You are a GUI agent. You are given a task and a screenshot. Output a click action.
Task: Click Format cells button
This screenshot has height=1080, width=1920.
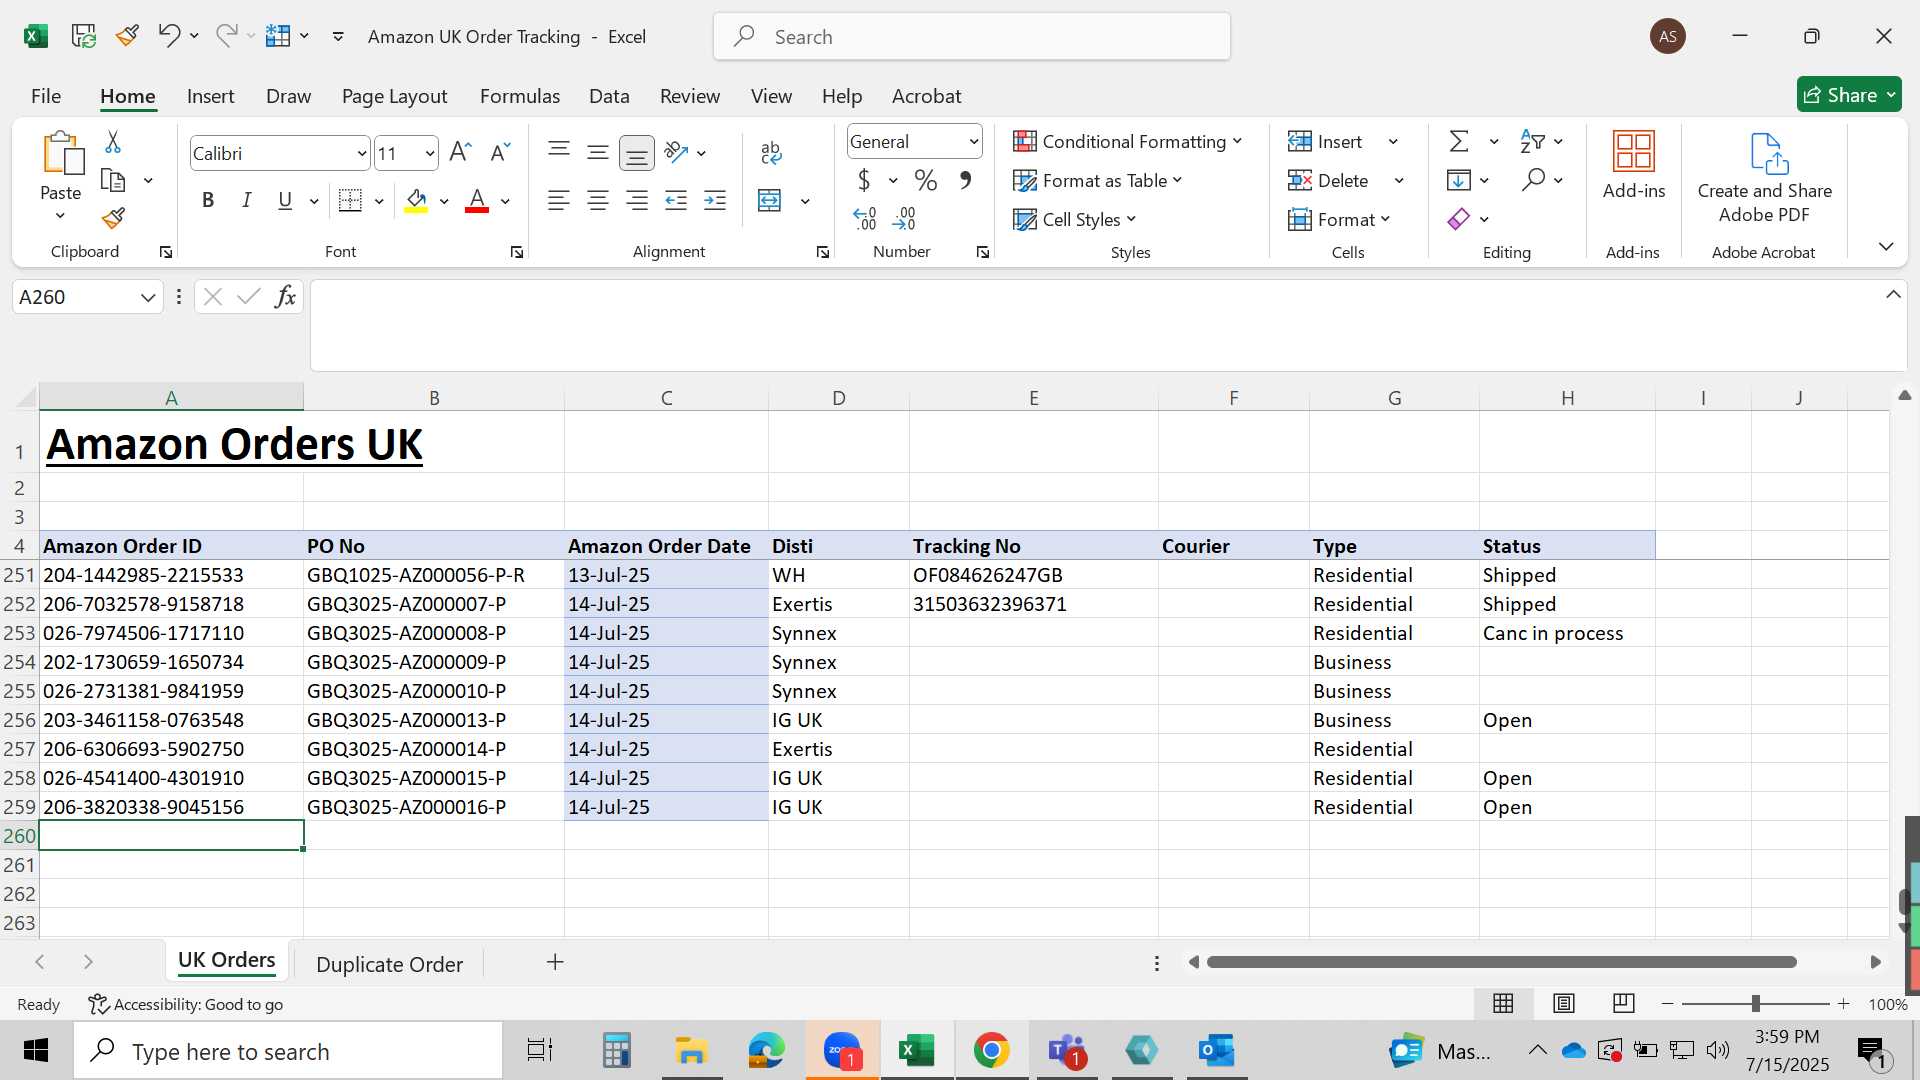pyautogui.click(x=1339, y=219)
